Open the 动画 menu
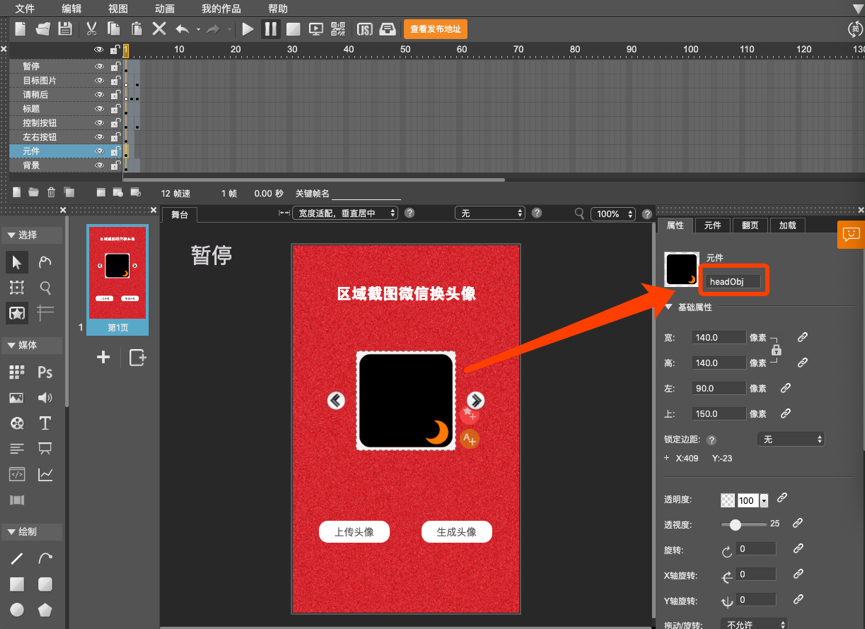 (x=164, y=8)
